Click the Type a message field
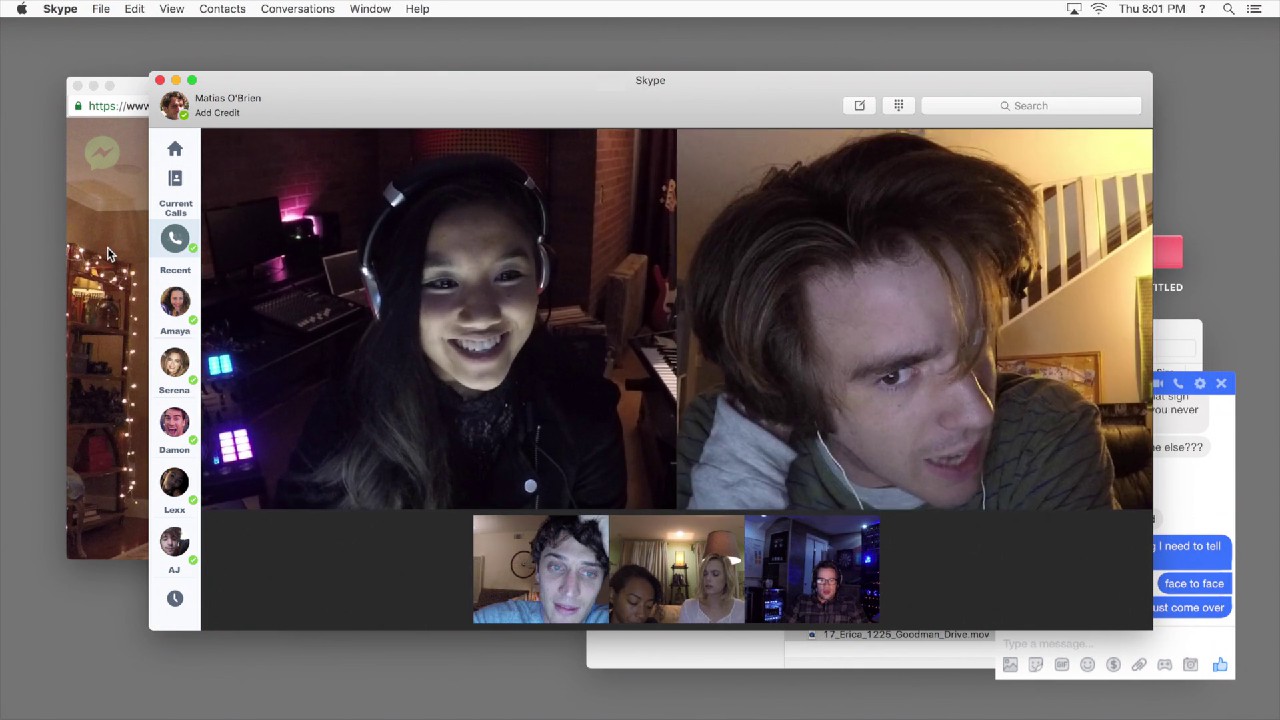Screen dimensions: 1280x720 pos(1115,643)
